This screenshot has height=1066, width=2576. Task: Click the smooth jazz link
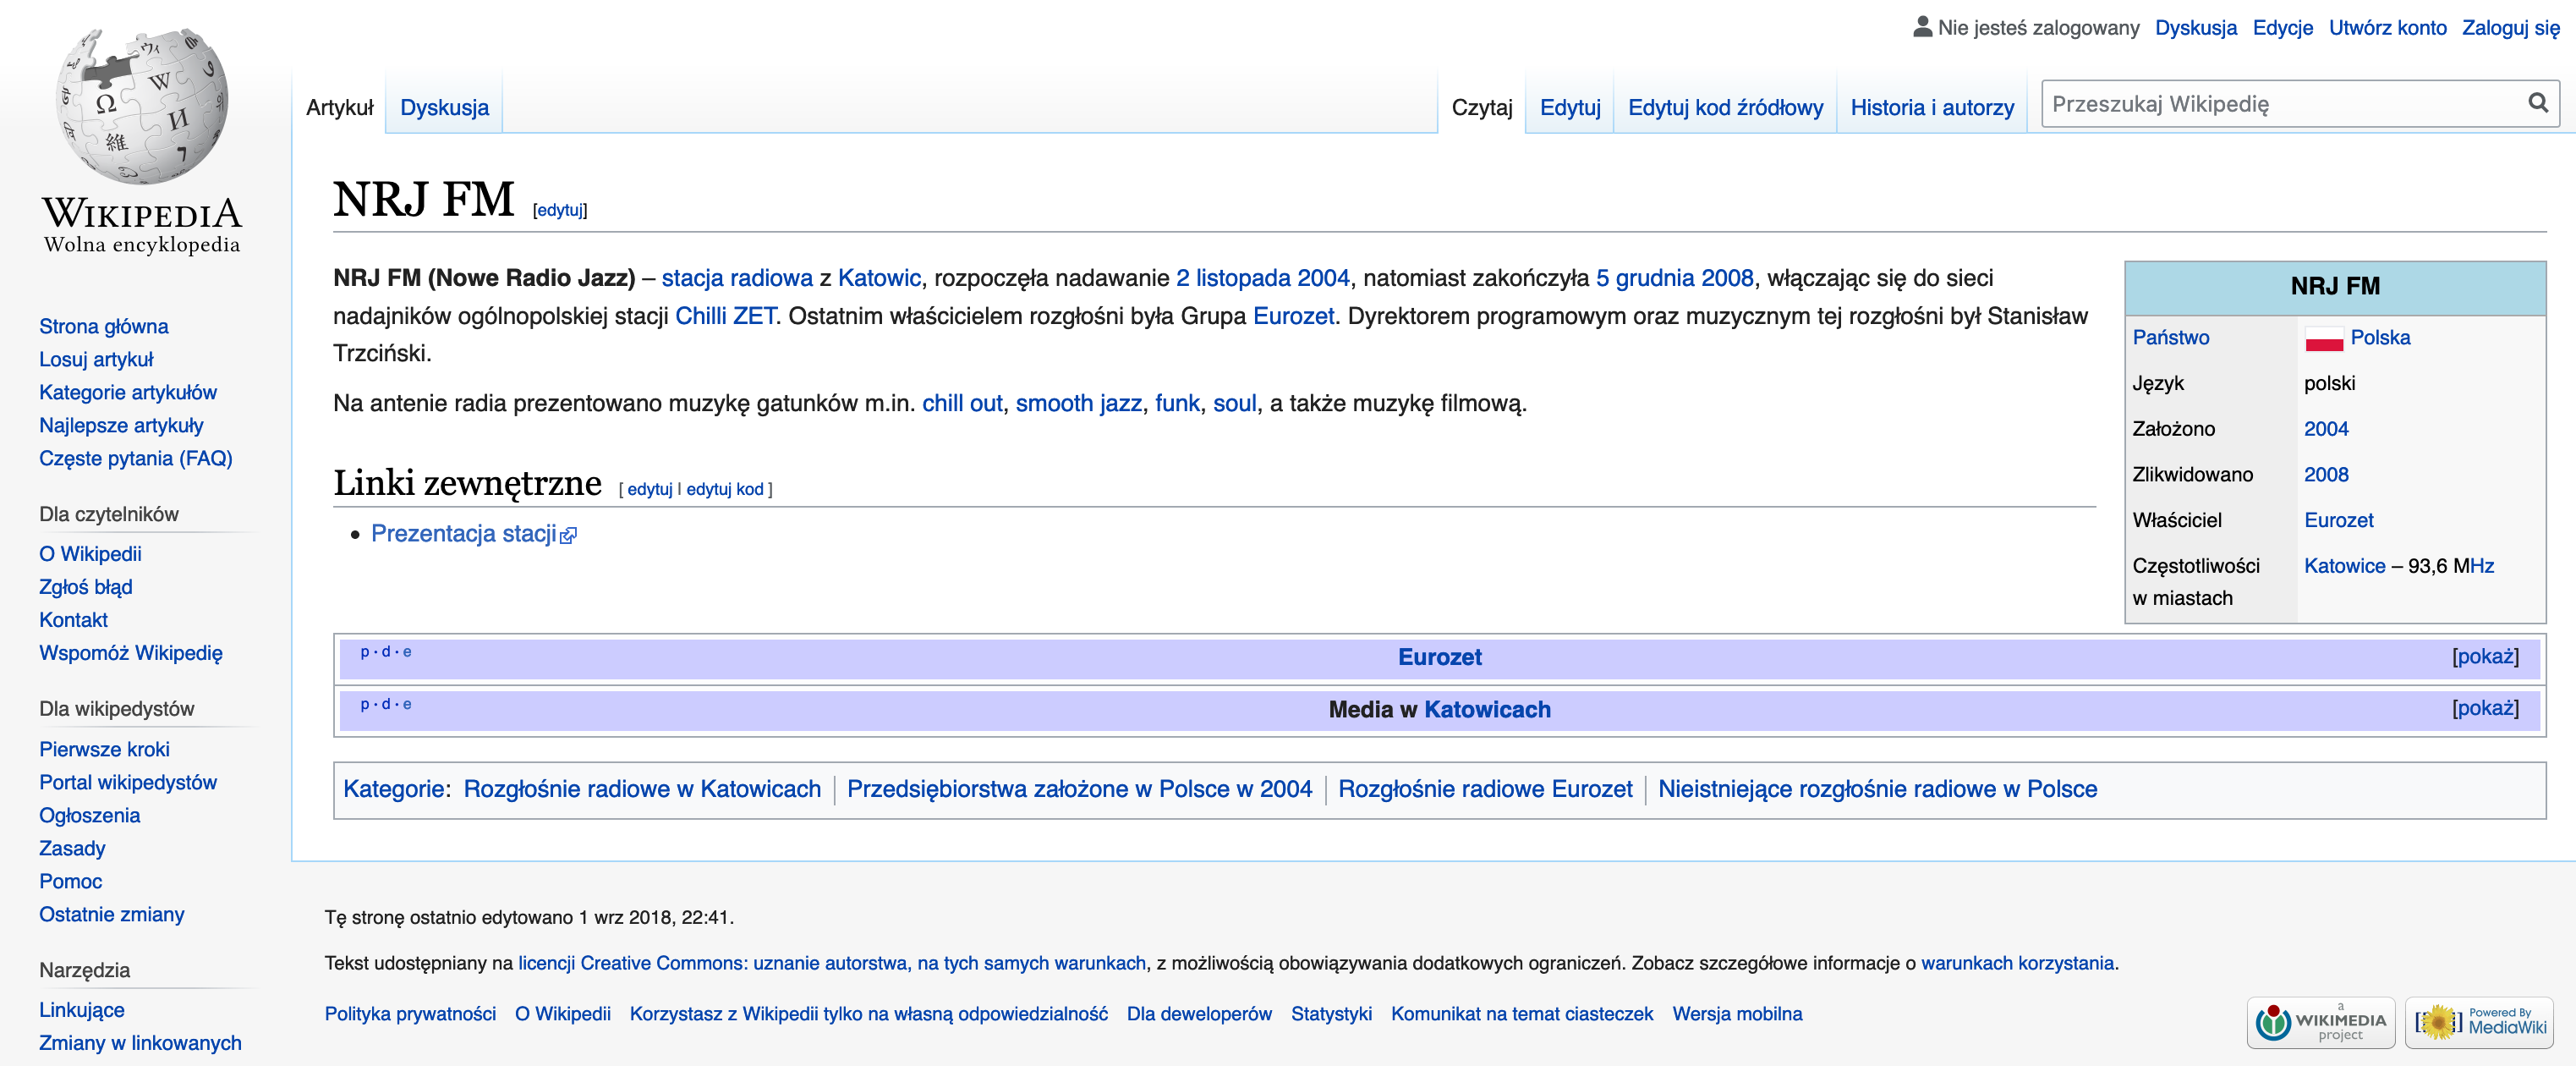(1078, 403)
